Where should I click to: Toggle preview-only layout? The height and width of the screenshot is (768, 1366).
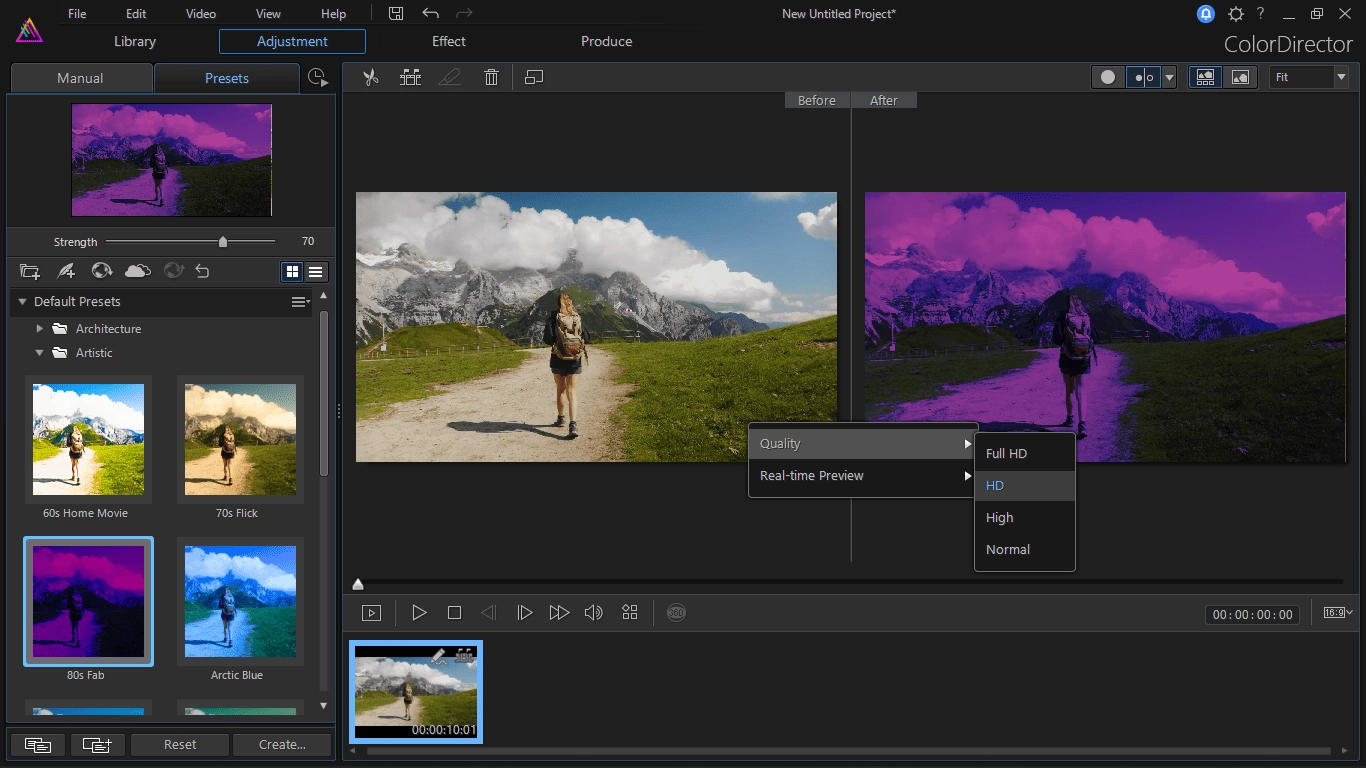1240,77
